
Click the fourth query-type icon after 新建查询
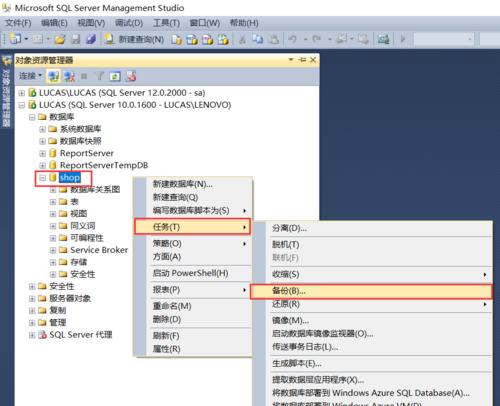point(223,40)
